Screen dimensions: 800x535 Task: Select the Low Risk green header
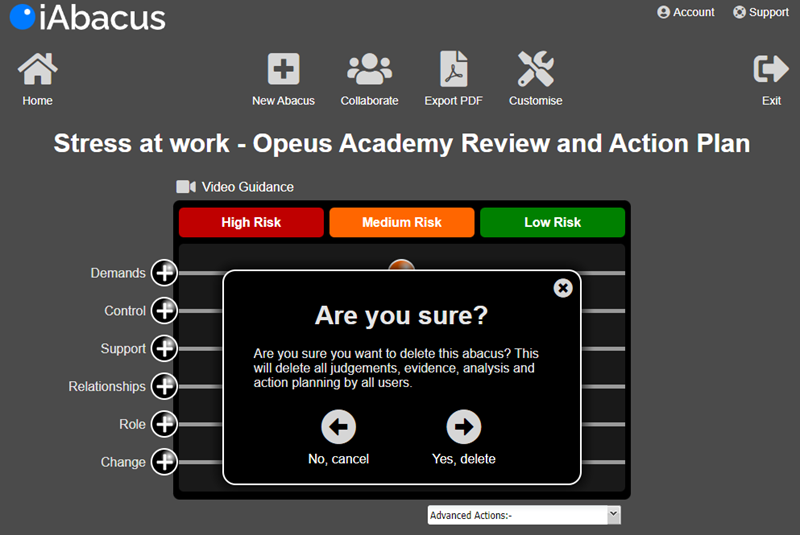(553, 222)
